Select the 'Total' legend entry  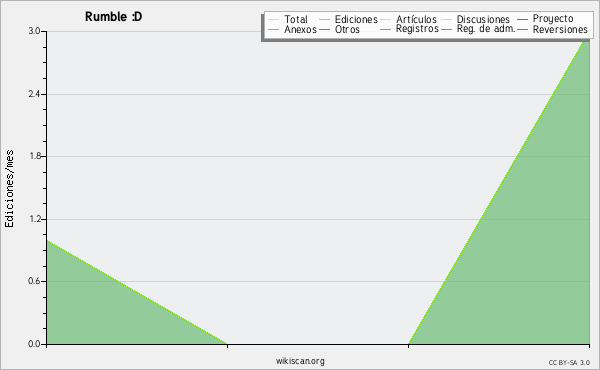[295, 20]
